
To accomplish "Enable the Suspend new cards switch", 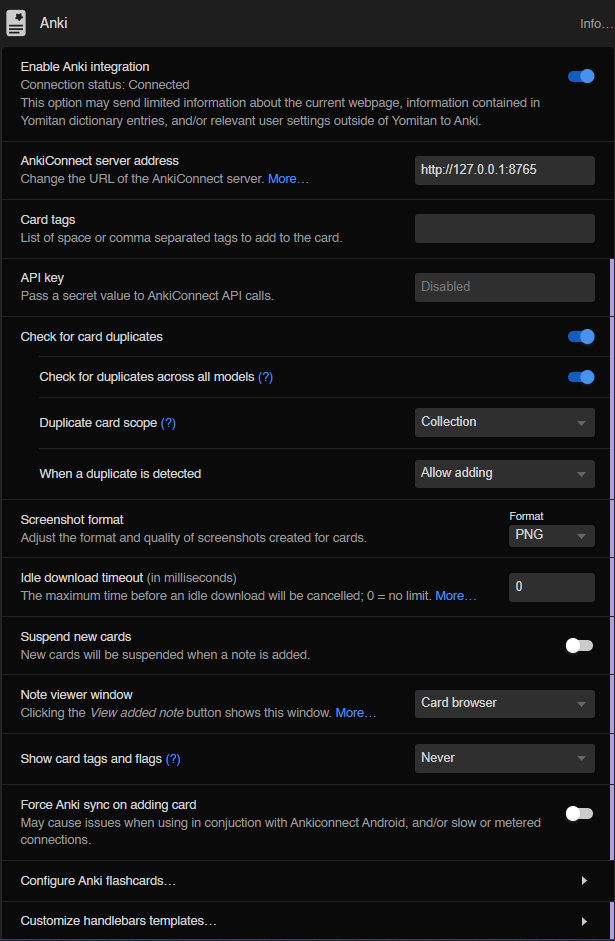I will [x=580, y=645].
